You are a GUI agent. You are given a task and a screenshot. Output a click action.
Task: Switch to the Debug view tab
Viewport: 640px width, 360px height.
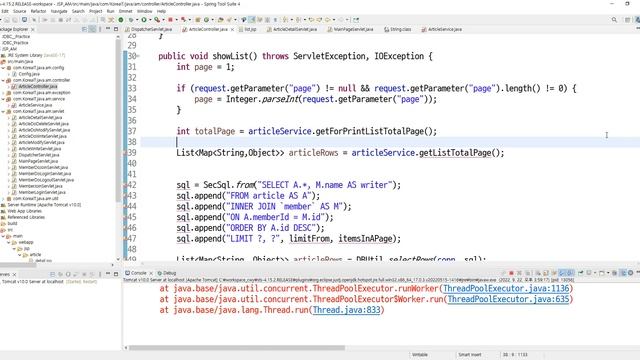tap(167, 273)
